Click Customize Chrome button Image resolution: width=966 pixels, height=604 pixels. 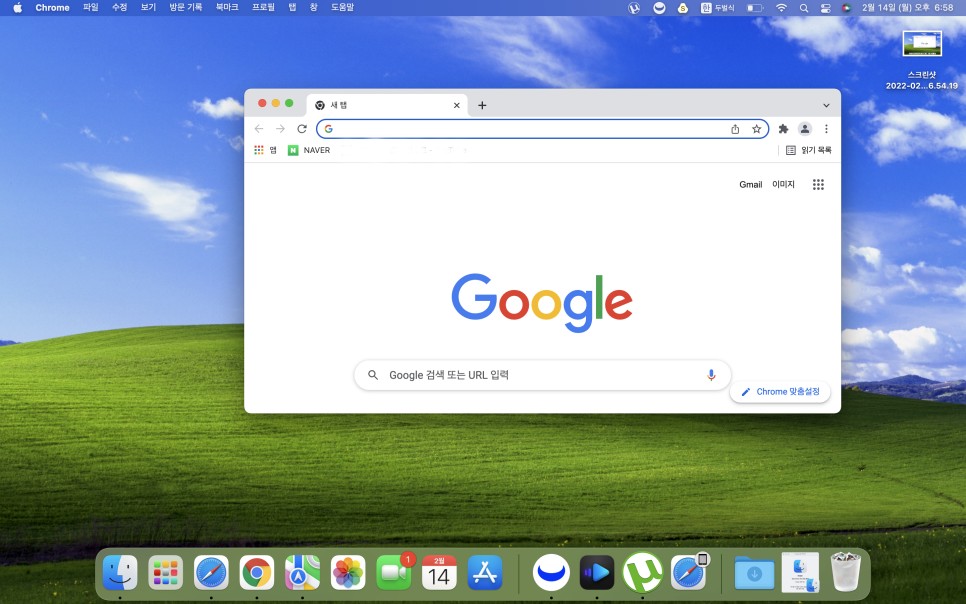click(780, 391)
